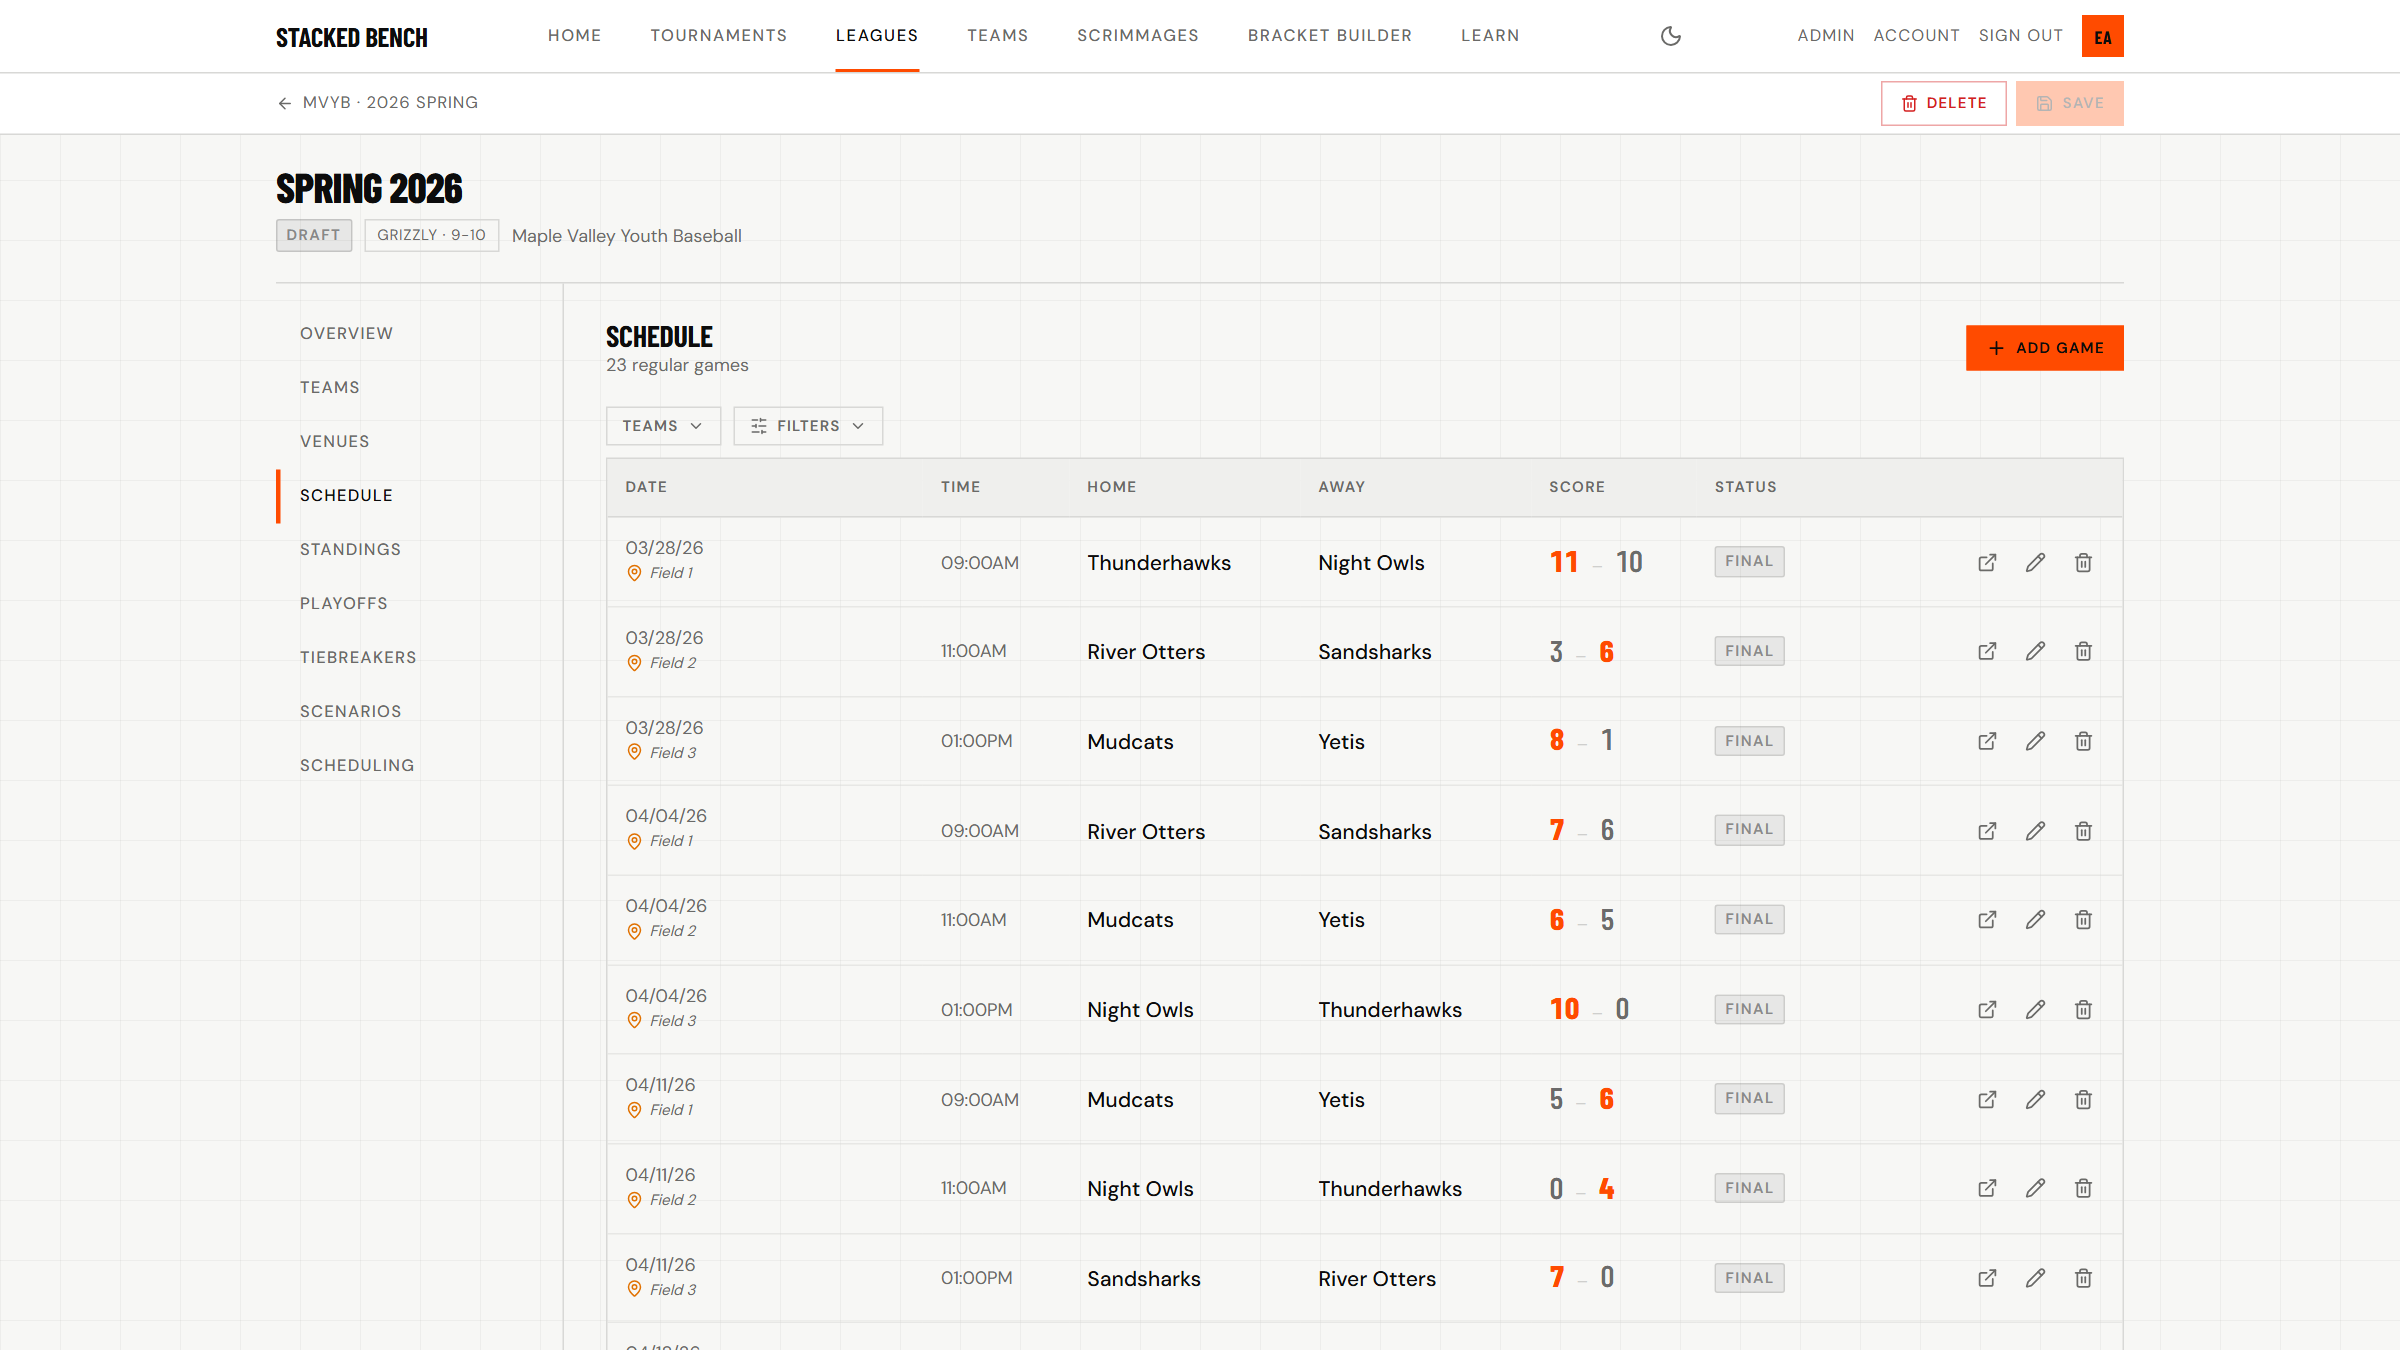Open Scrimmages navigation item
Screen dimensions: 2400x1350
pos(1138,36)
